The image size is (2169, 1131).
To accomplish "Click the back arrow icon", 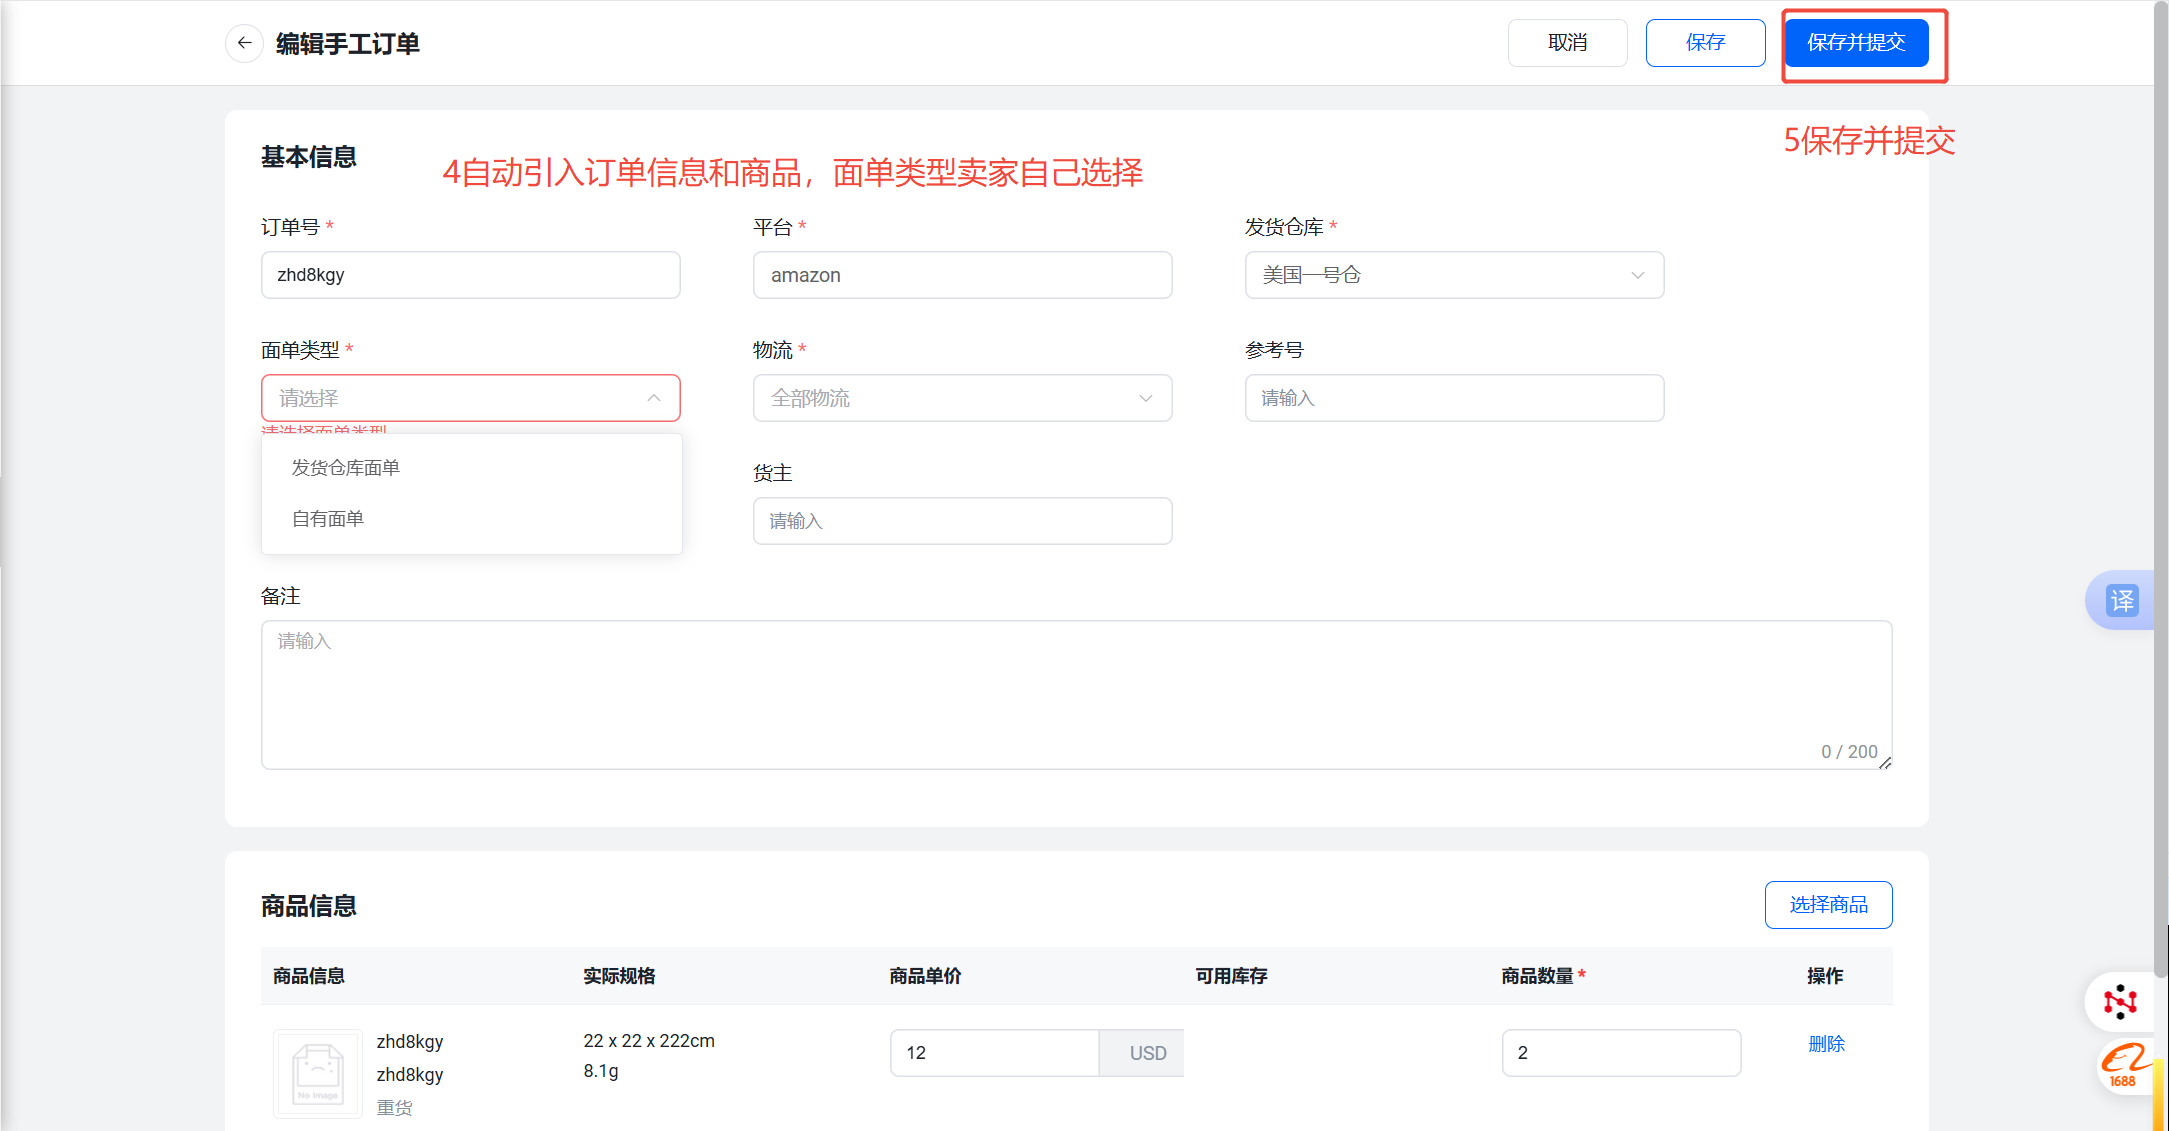I will (244, 43).
